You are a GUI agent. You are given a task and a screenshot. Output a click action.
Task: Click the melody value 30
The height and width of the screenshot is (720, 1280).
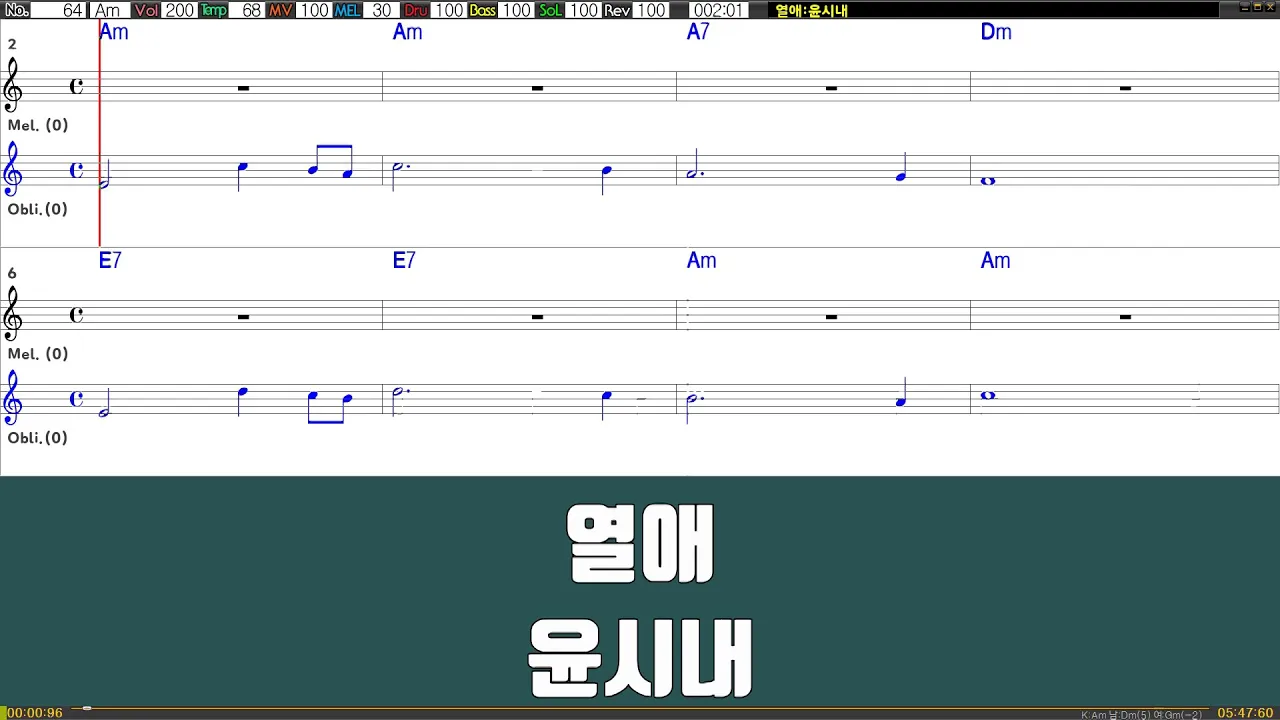click(x=381, y=10)
